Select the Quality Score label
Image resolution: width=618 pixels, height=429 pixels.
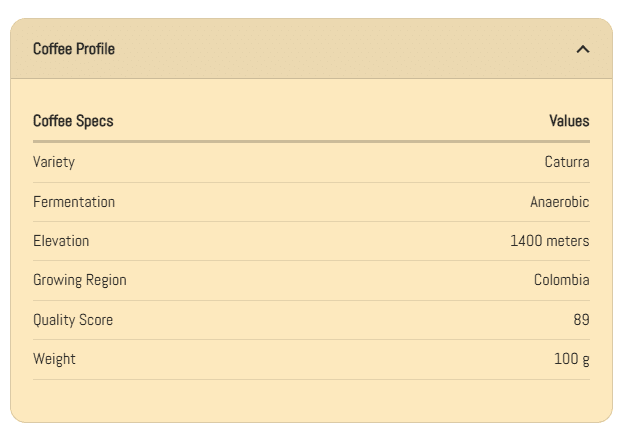pyautogui.click(x=73, y=320)
